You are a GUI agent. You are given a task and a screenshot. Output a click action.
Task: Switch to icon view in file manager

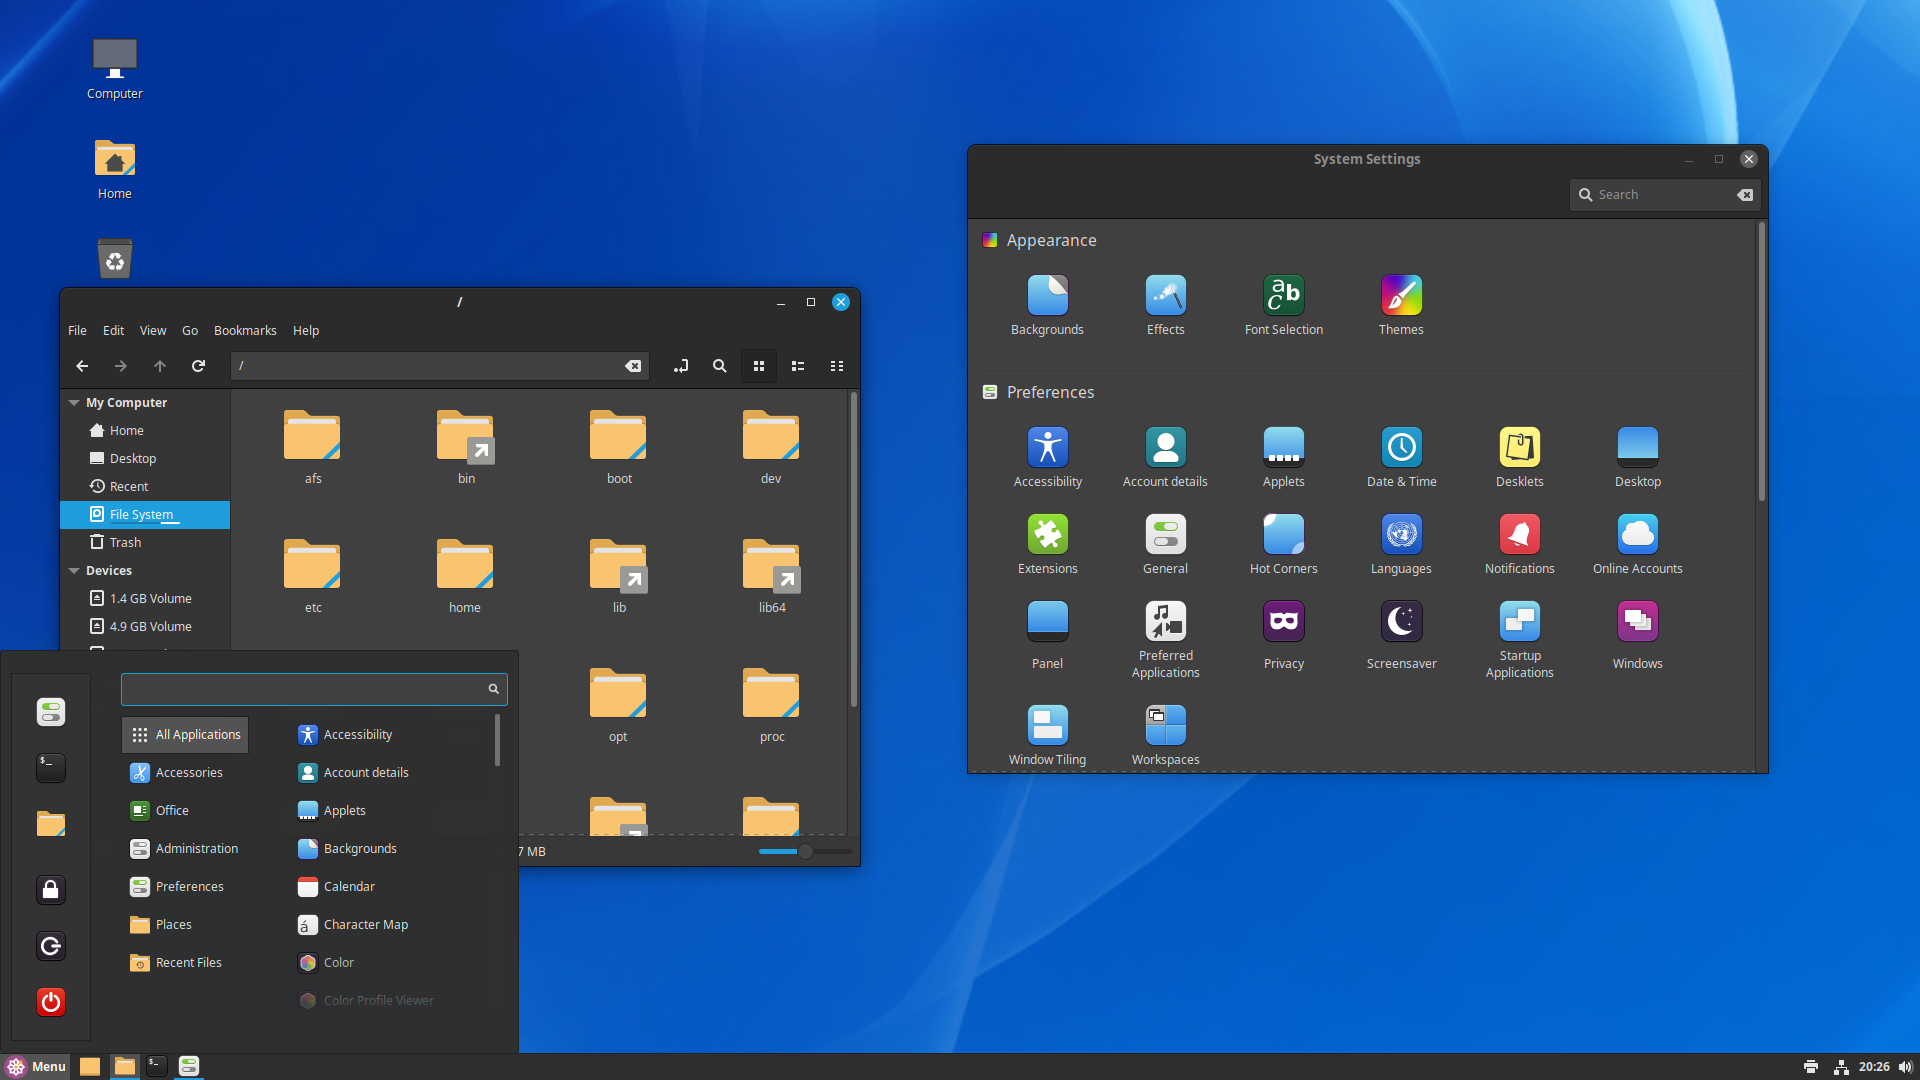pos(759,366)
